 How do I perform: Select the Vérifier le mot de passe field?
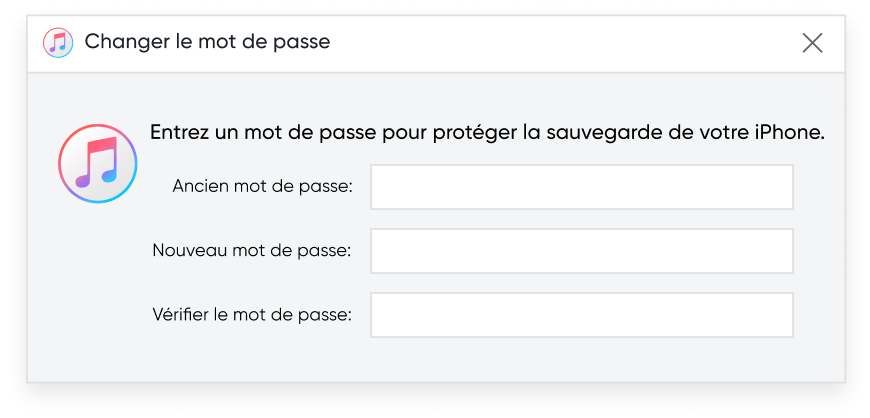pyautogui.click(x=581, y=315)
